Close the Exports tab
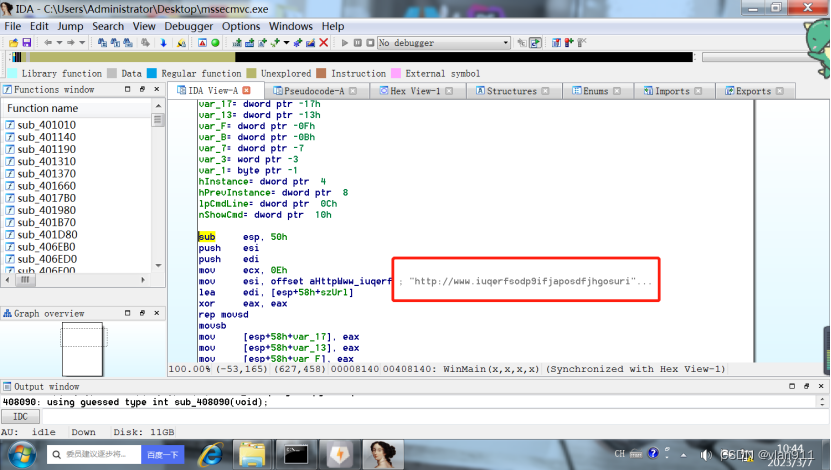Screen dimensions: 831x470 click(x=780, y=91)
